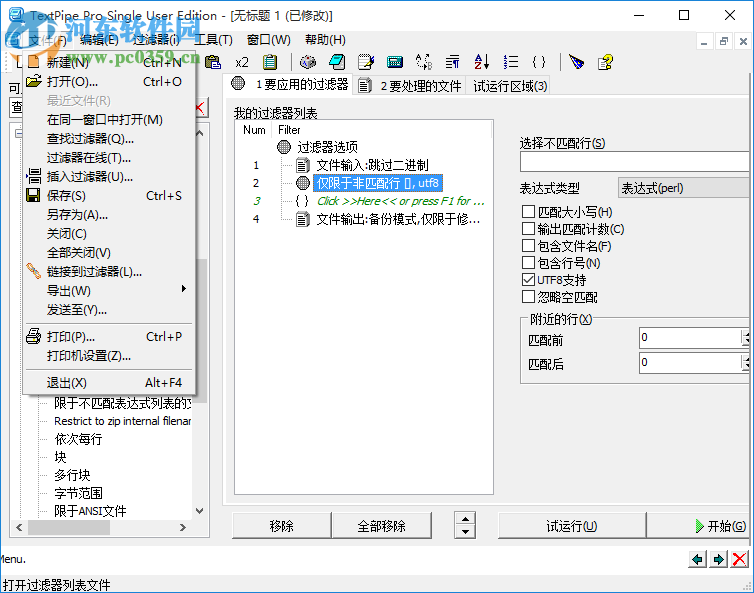
Task: Choose 新建(N) from the file menu
Action: point(109,62)
